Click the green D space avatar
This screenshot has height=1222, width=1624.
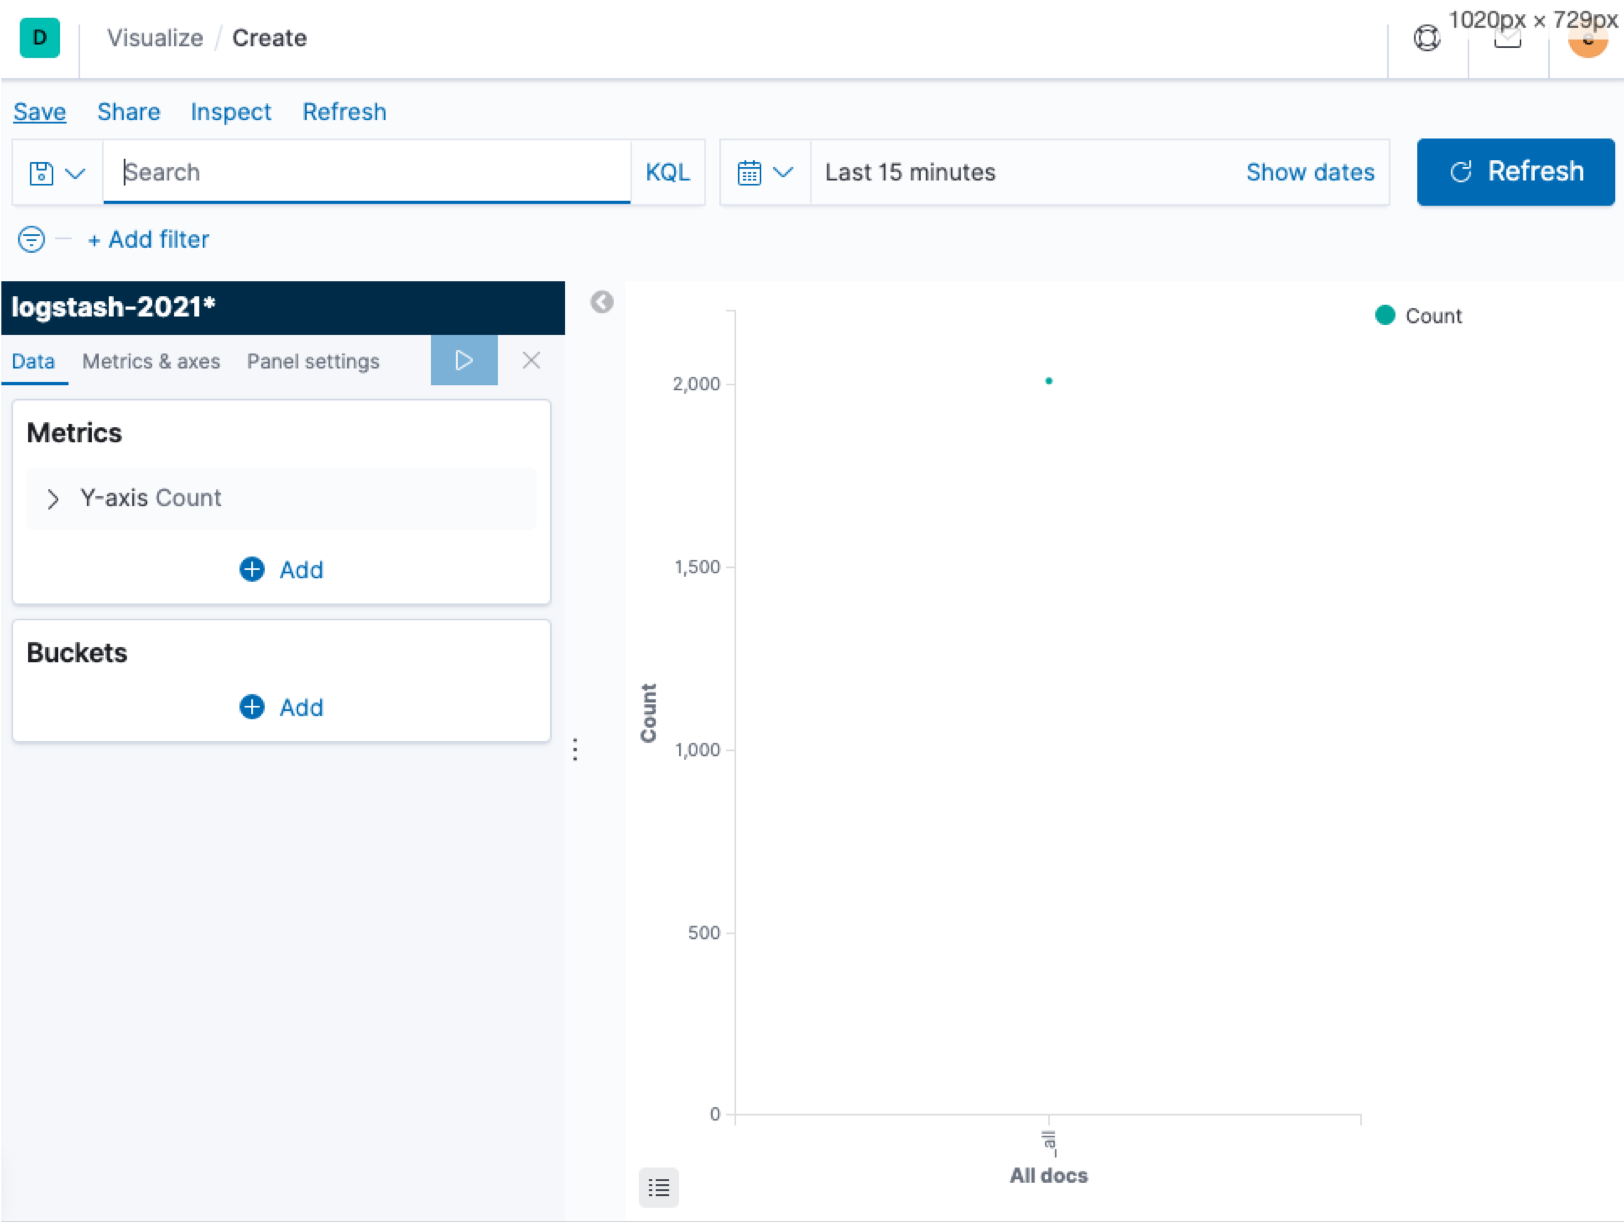tap(40, 38)
